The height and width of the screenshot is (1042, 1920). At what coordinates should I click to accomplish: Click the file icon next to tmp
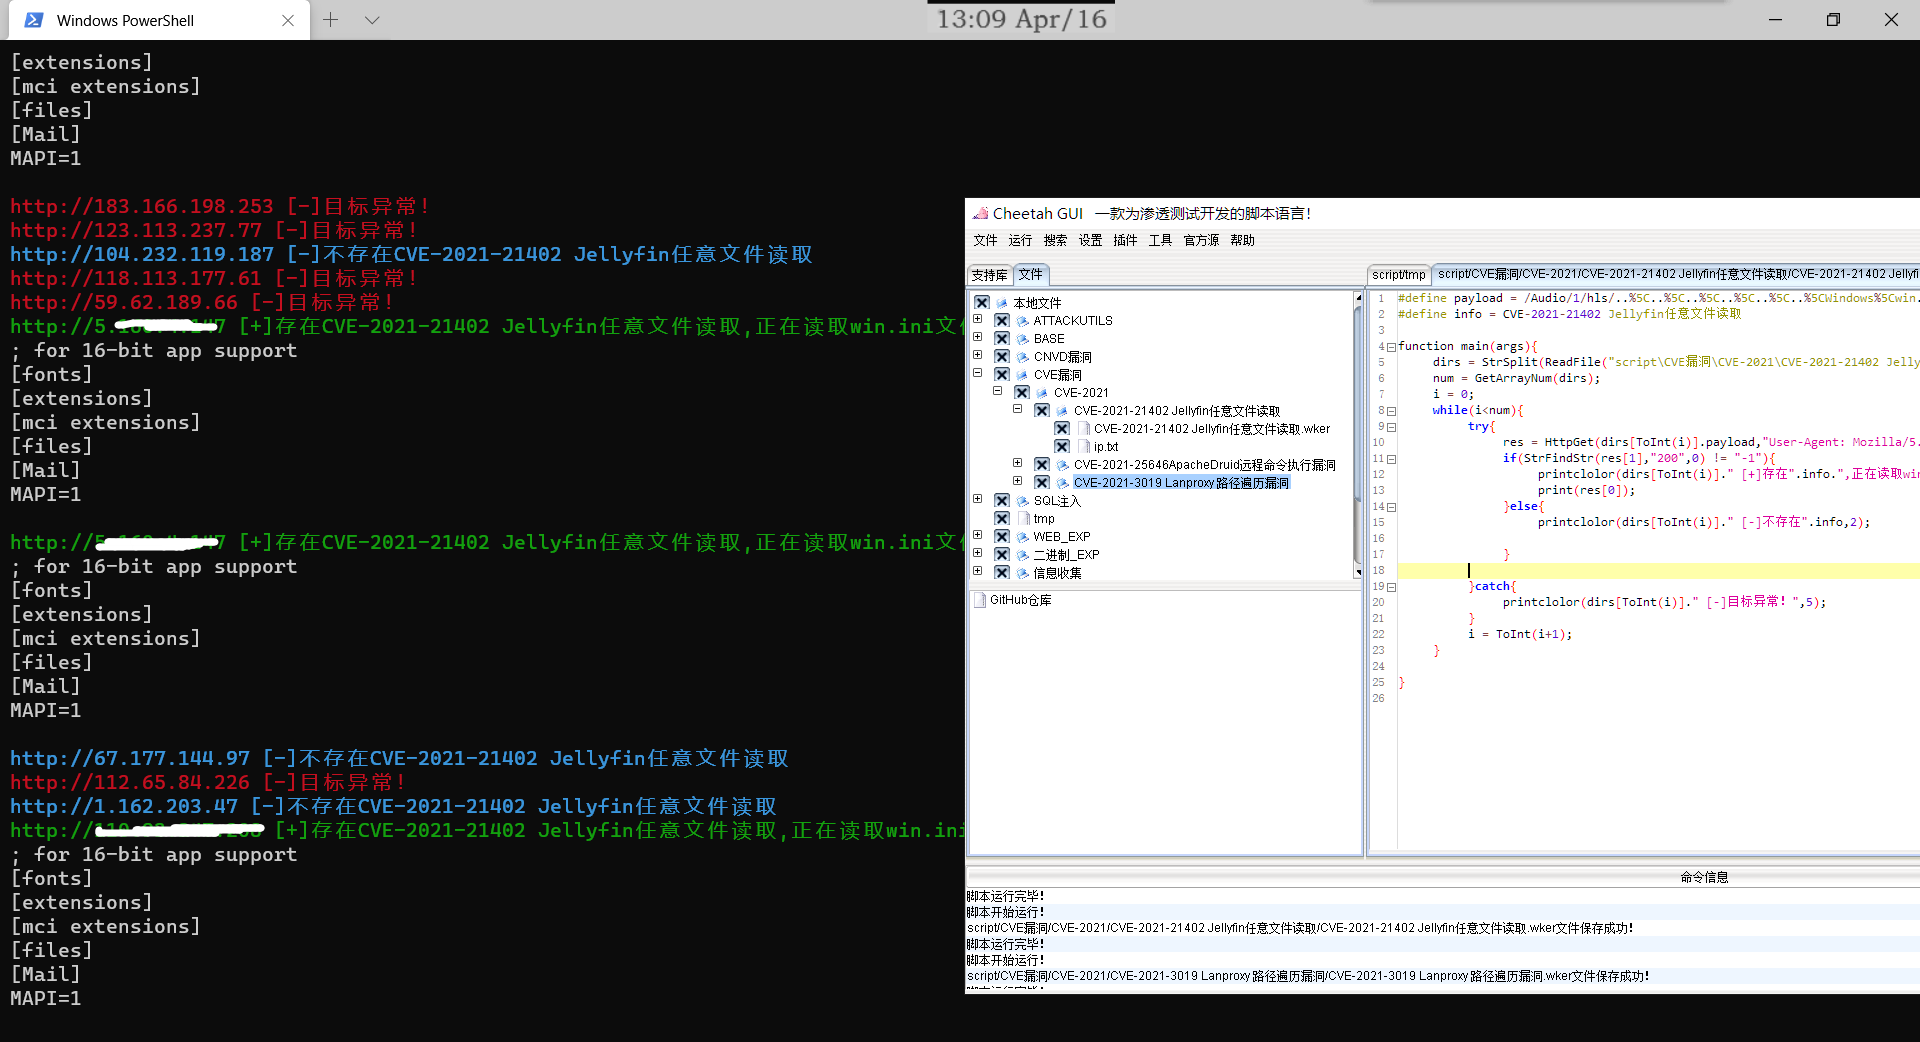pyautogui.click(x=1023, y=519)
